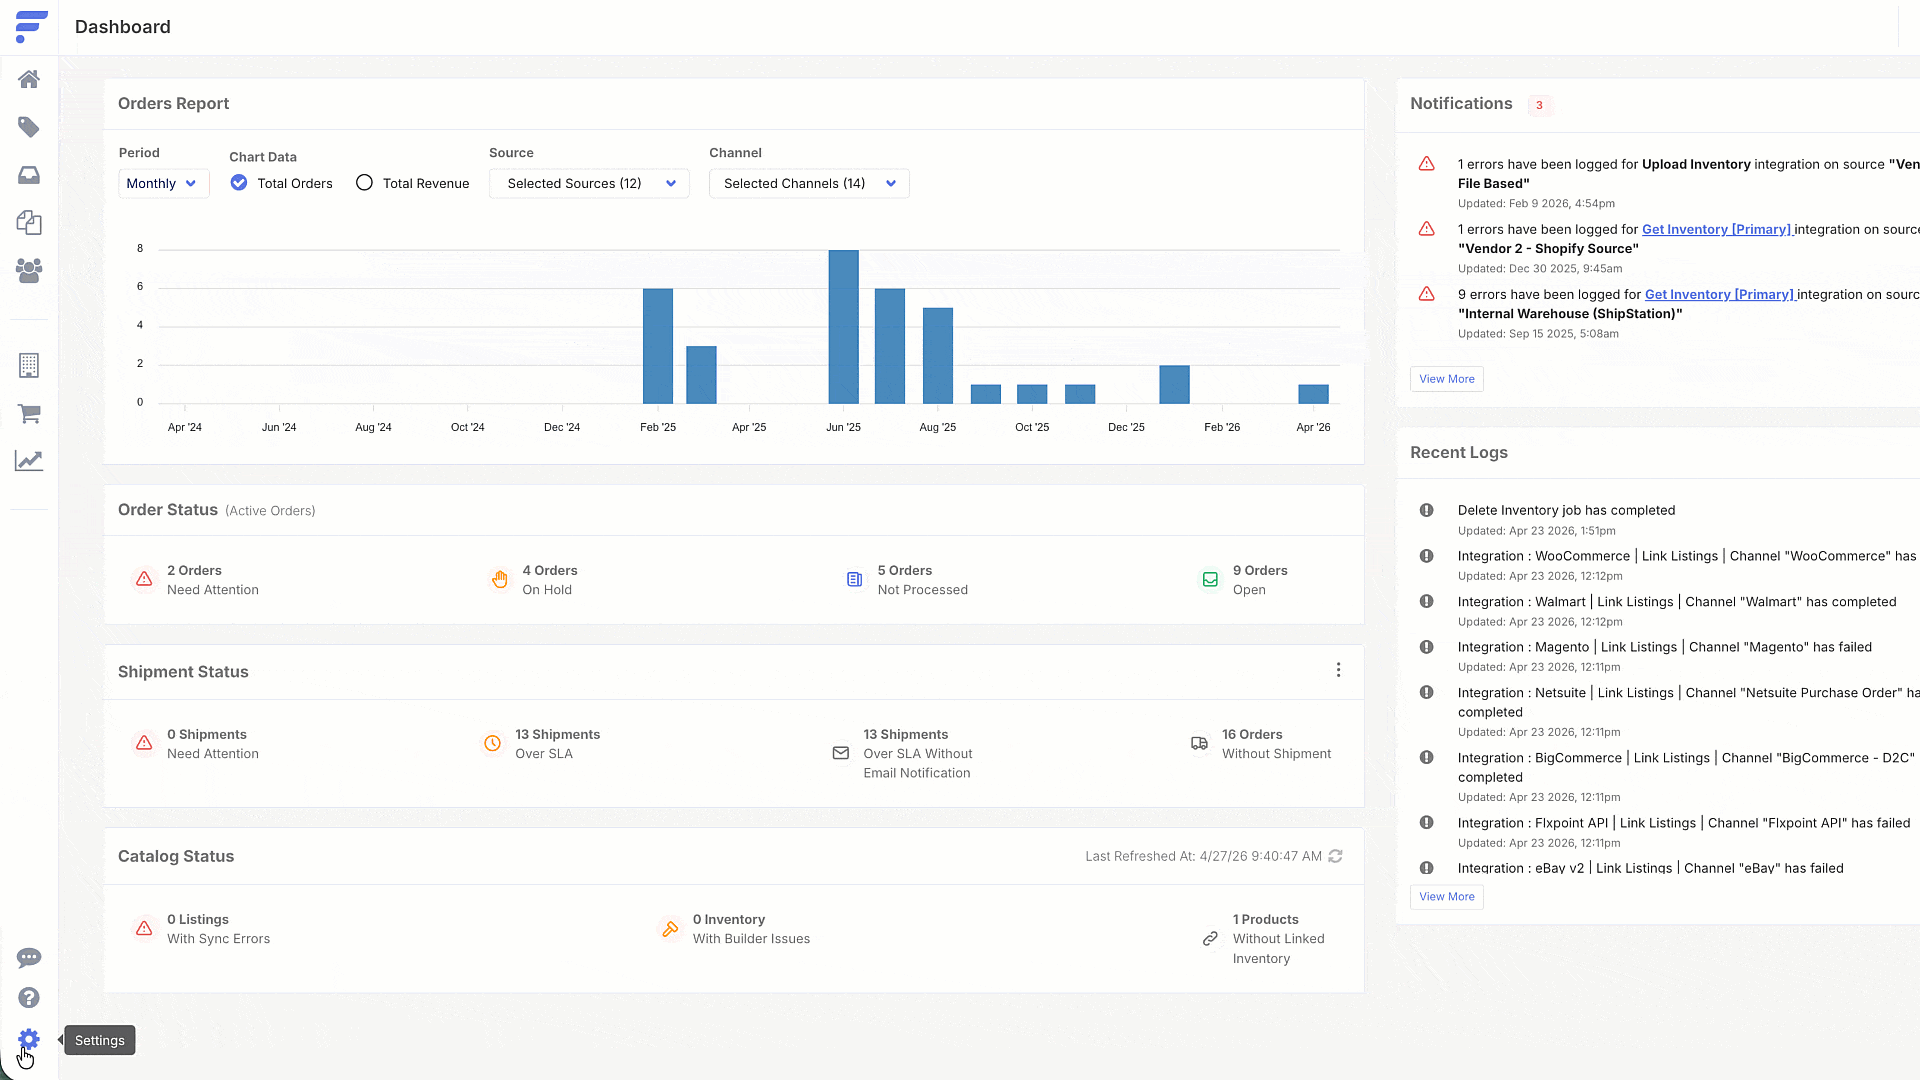Refresh Catalog Status with refresh icon
Viewport: 1920px width, 1080px height.
pyautogui.click(x=1335, y=857)
